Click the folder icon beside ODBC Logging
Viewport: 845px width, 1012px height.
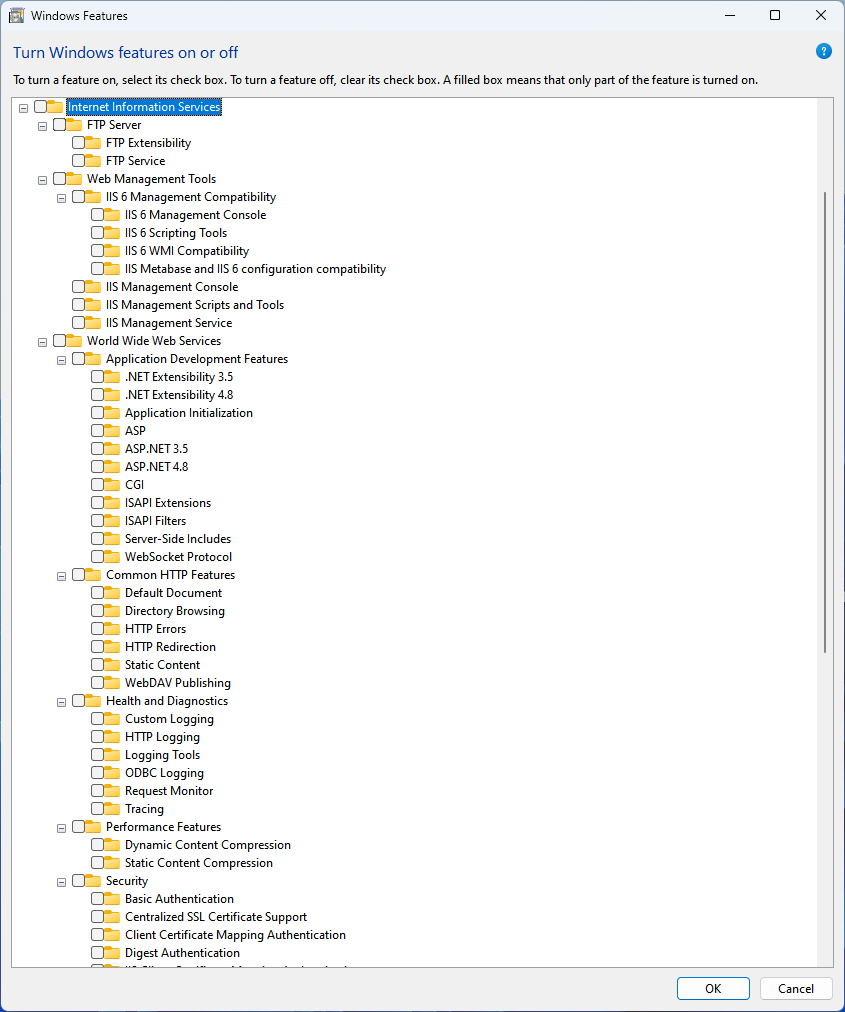tap(112, 773)
